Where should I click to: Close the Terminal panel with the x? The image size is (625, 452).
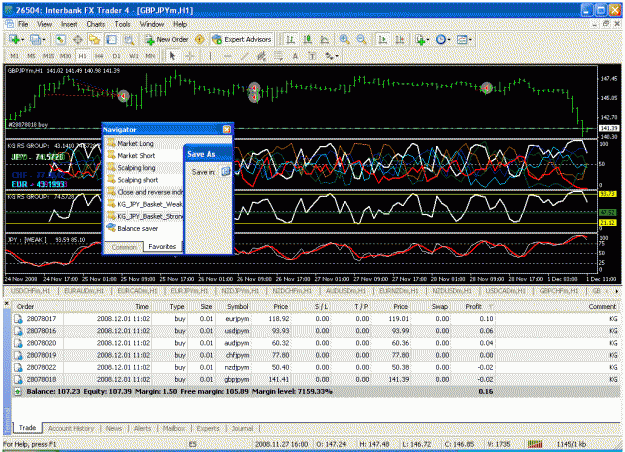click(x=6, y=304)
